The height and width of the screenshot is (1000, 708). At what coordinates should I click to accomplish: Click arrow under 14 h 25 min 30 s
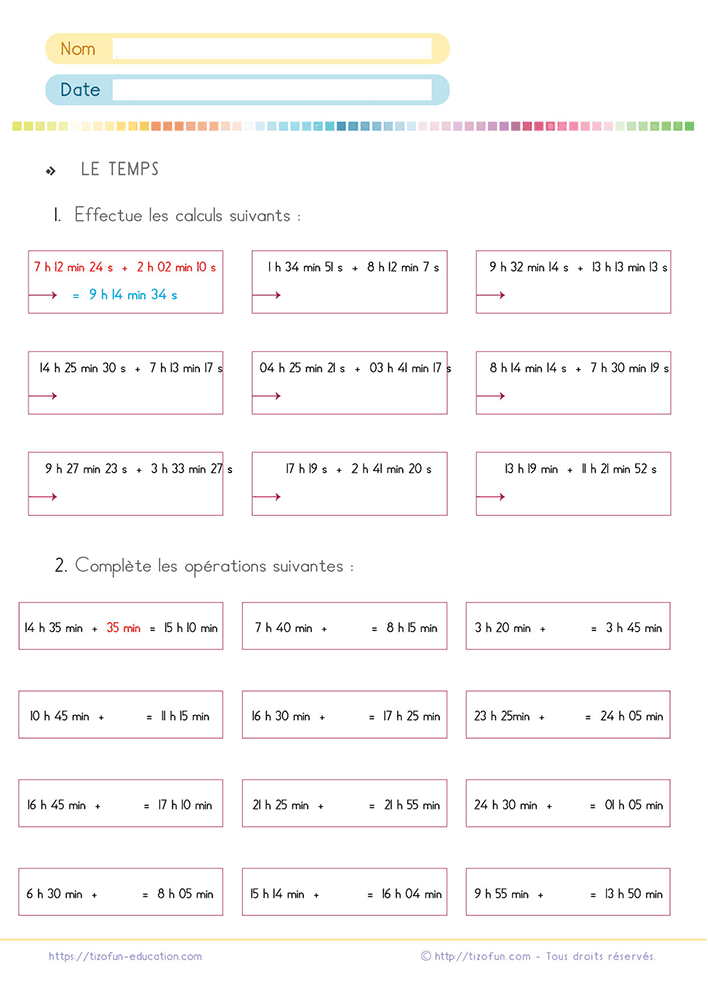(x=43, y=396)
